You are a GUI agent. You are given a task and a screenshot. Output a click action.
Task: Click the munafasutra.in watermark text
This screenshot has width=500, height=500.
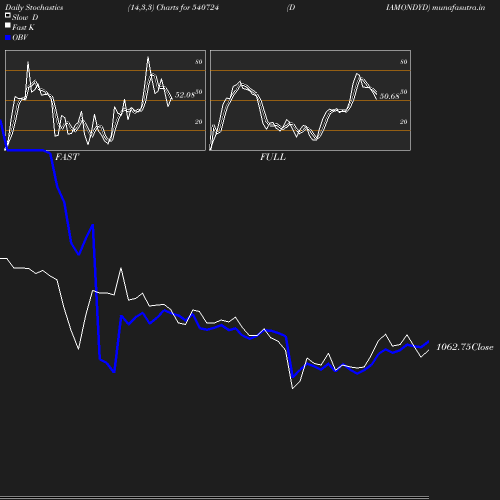click(x=458, y=8)
